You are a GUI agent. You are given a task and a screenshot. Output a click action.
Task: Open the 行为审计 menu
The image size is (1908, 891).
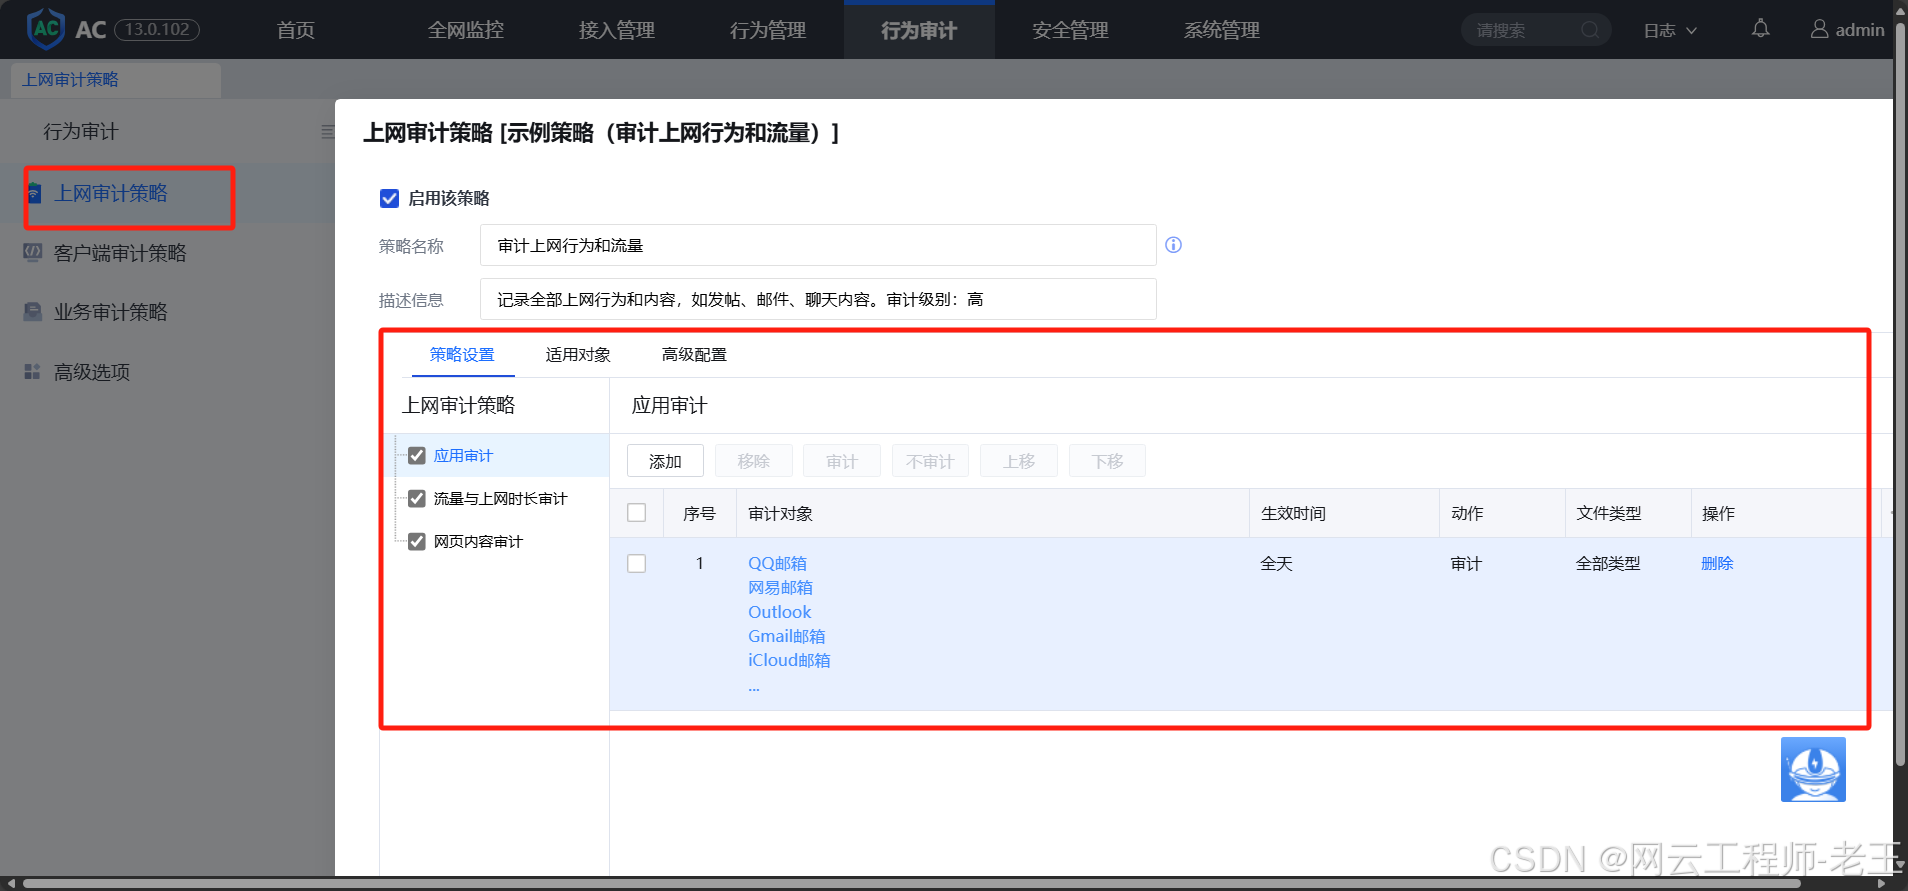(919, 30)
